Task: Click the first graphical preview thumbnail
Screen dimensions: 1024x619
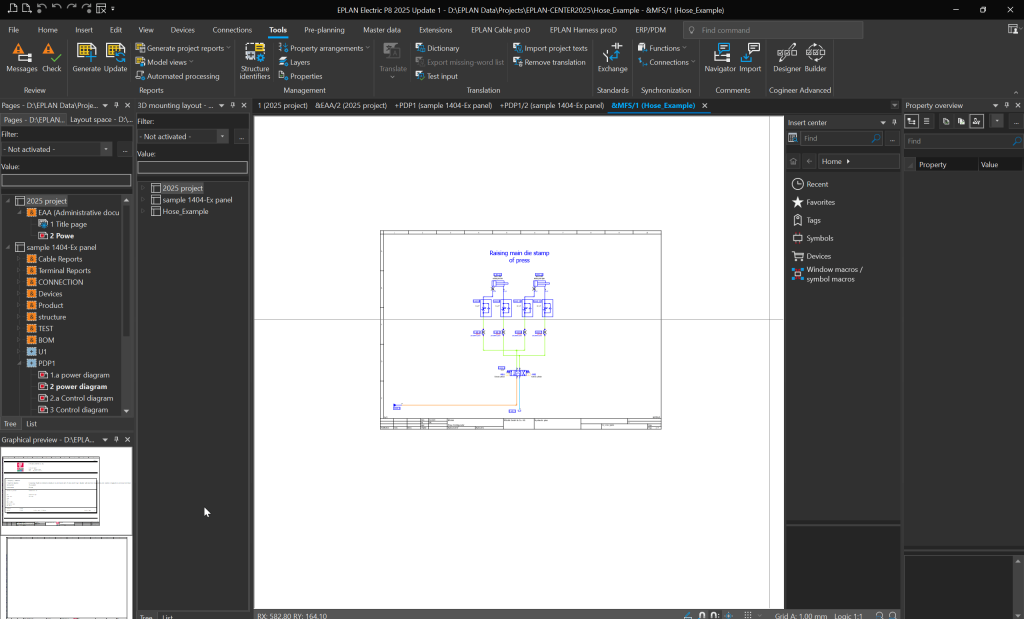Action: (x=51, y=490)
